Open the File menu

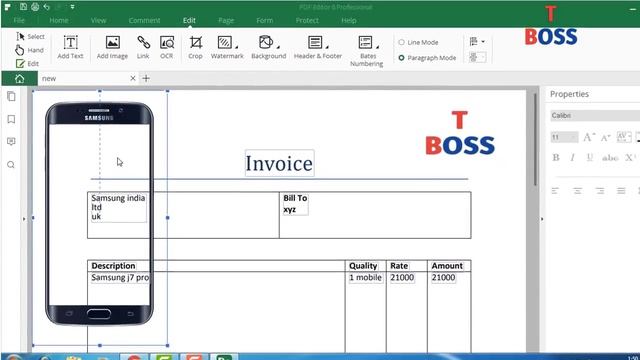click(19, 20)
